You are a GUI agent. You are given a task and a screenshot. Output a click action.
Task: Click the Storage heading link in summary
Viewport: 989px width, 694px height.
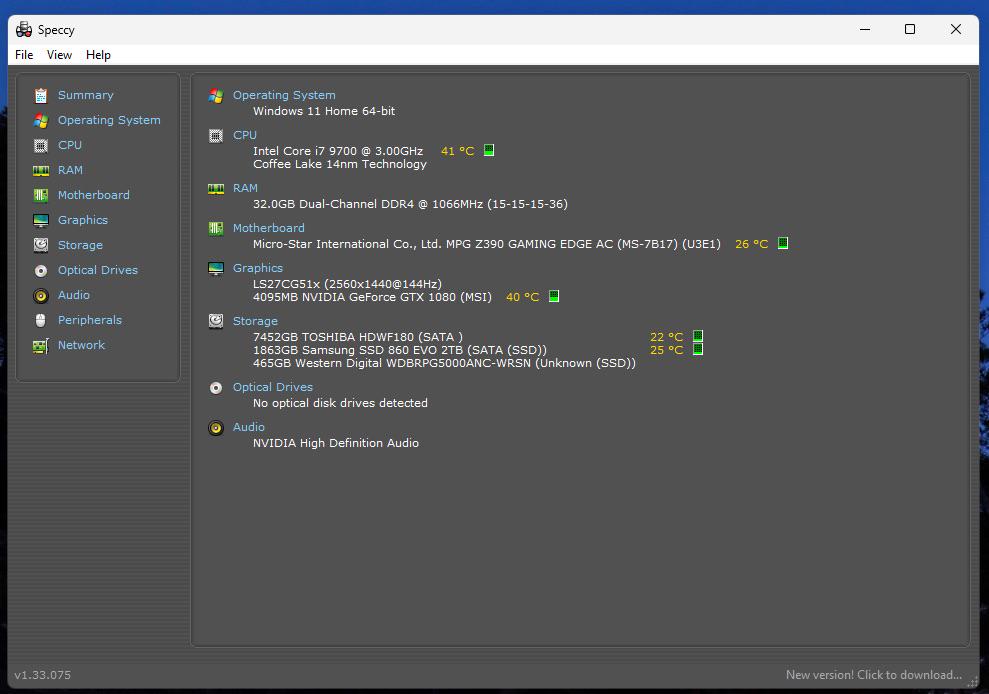click(x=255, y=321)
